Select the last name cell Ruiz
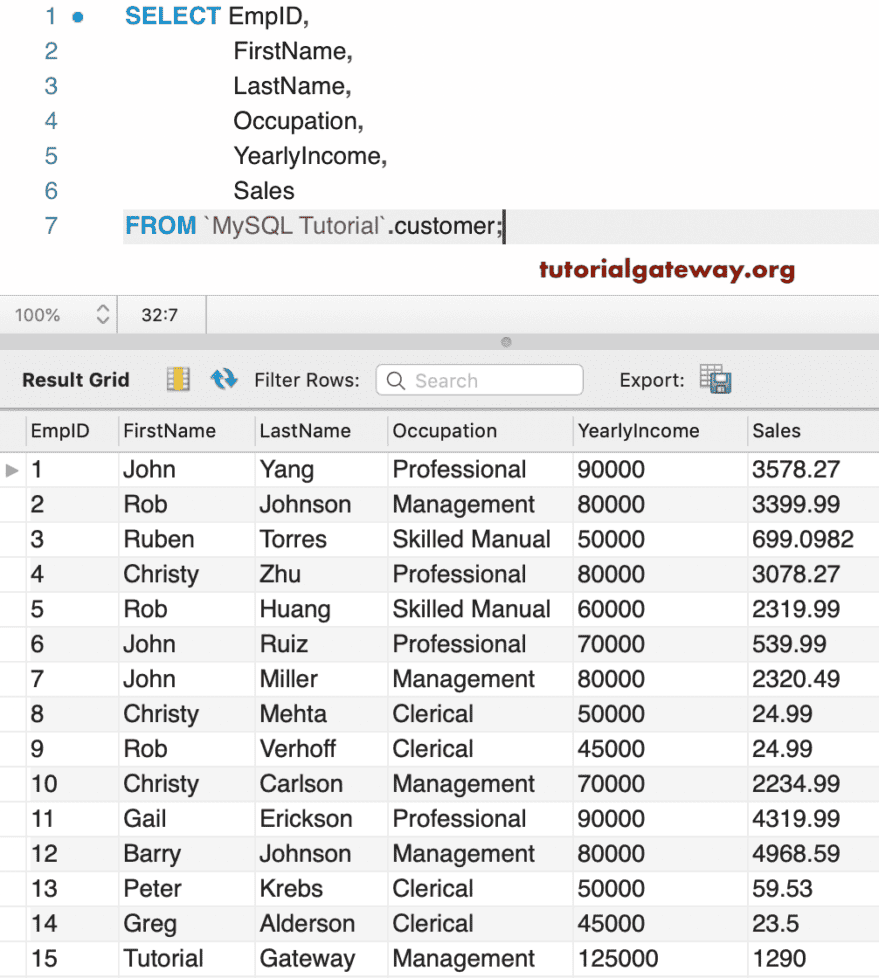Screen dimensions: 879x978 pos(321,644)
